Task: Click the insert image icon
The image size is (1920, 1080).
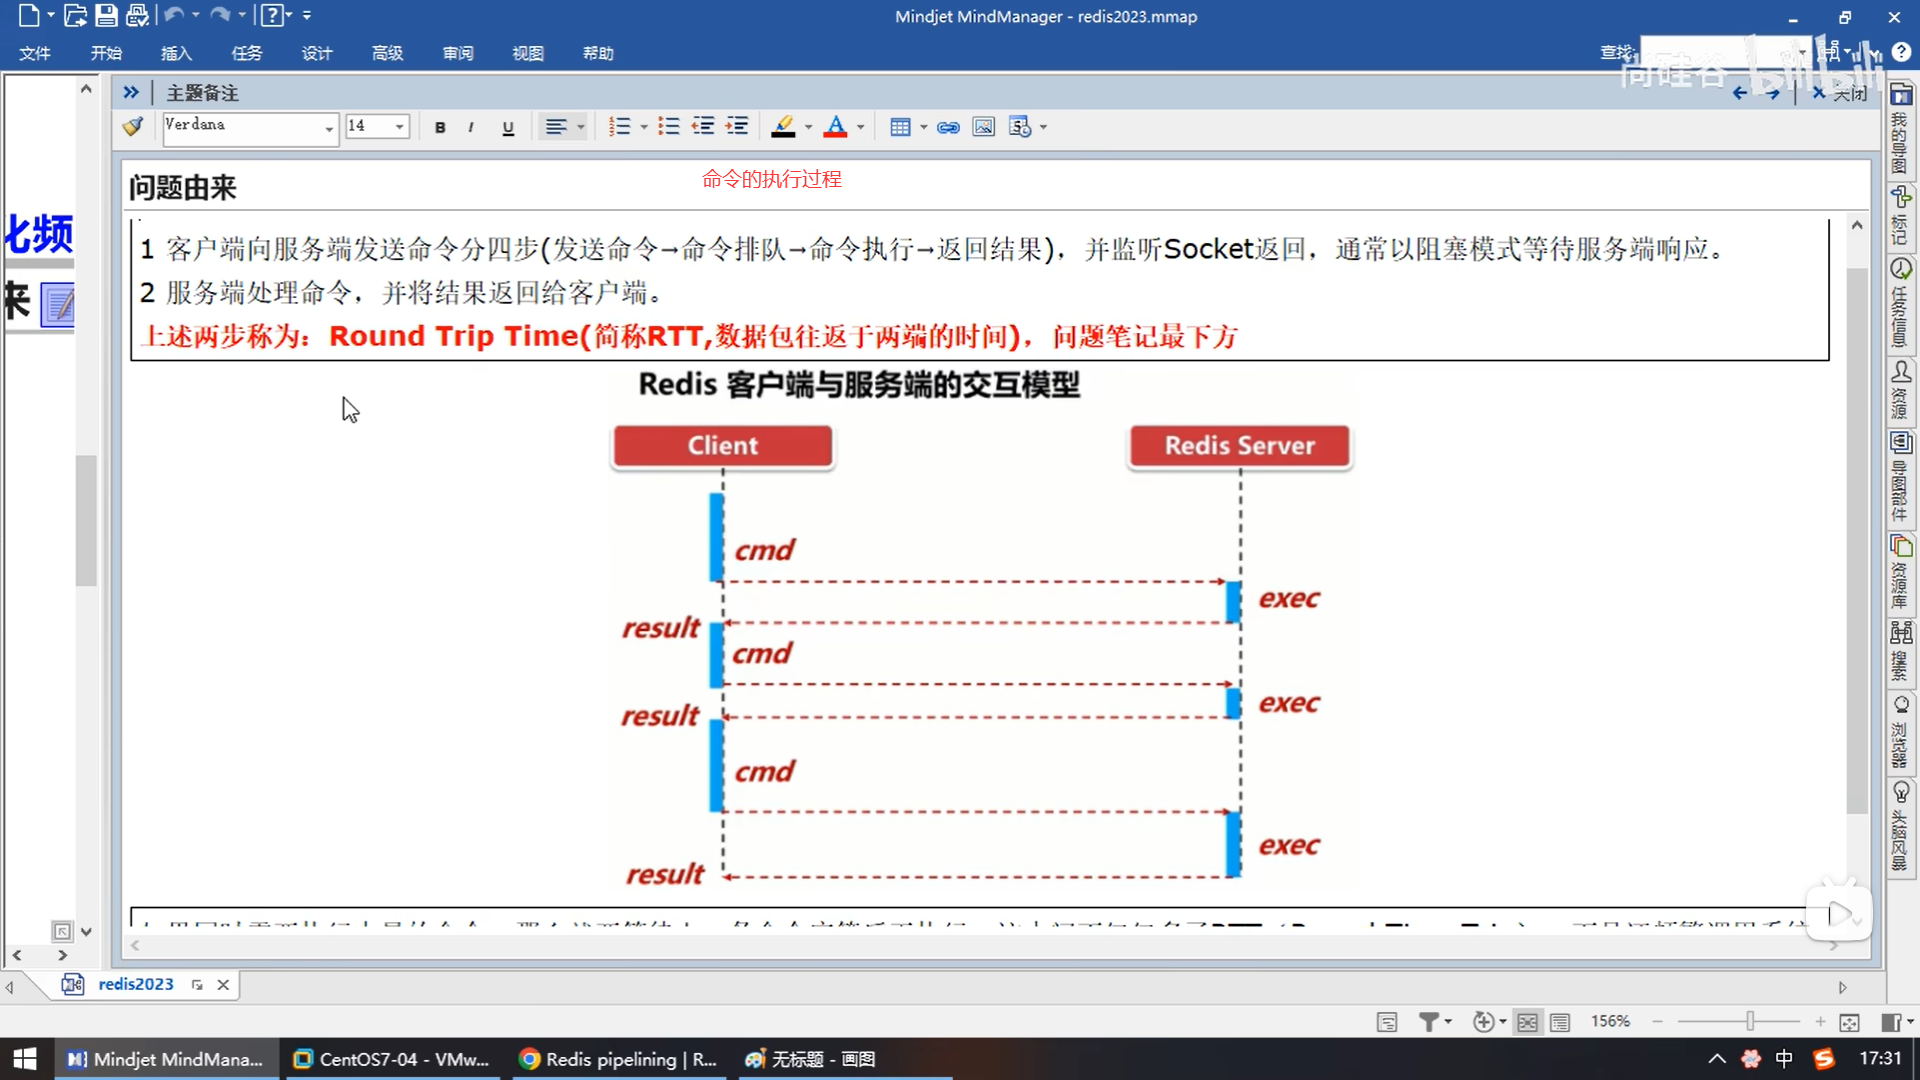Action: (984, 127)
